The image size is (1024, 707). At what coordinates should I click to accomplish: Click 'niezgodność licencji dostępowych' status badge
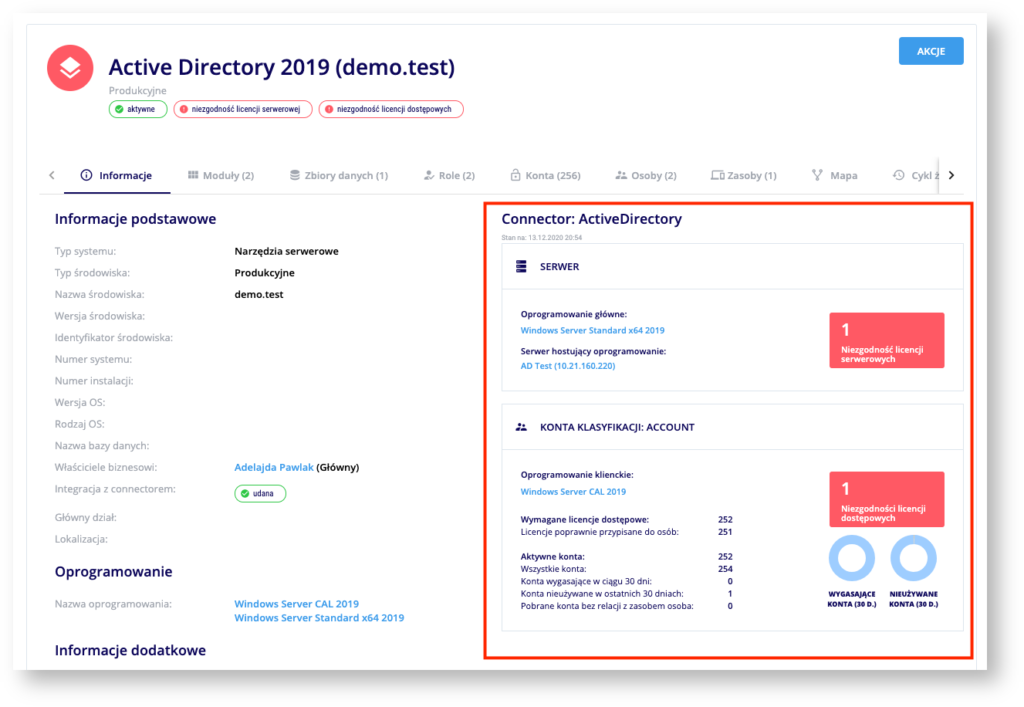pos(391,109)
